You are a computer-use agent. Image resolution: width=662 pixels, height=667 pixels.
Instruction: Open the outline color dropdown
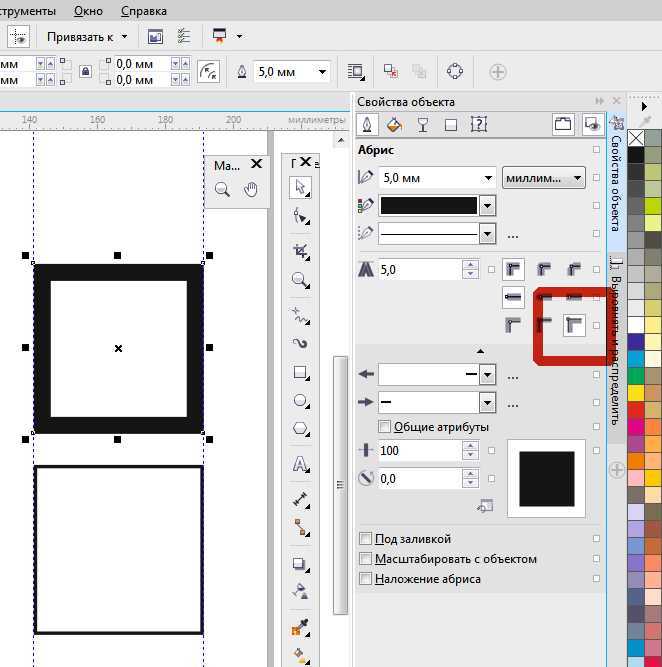pyautogui.click(x=487, y=205)
